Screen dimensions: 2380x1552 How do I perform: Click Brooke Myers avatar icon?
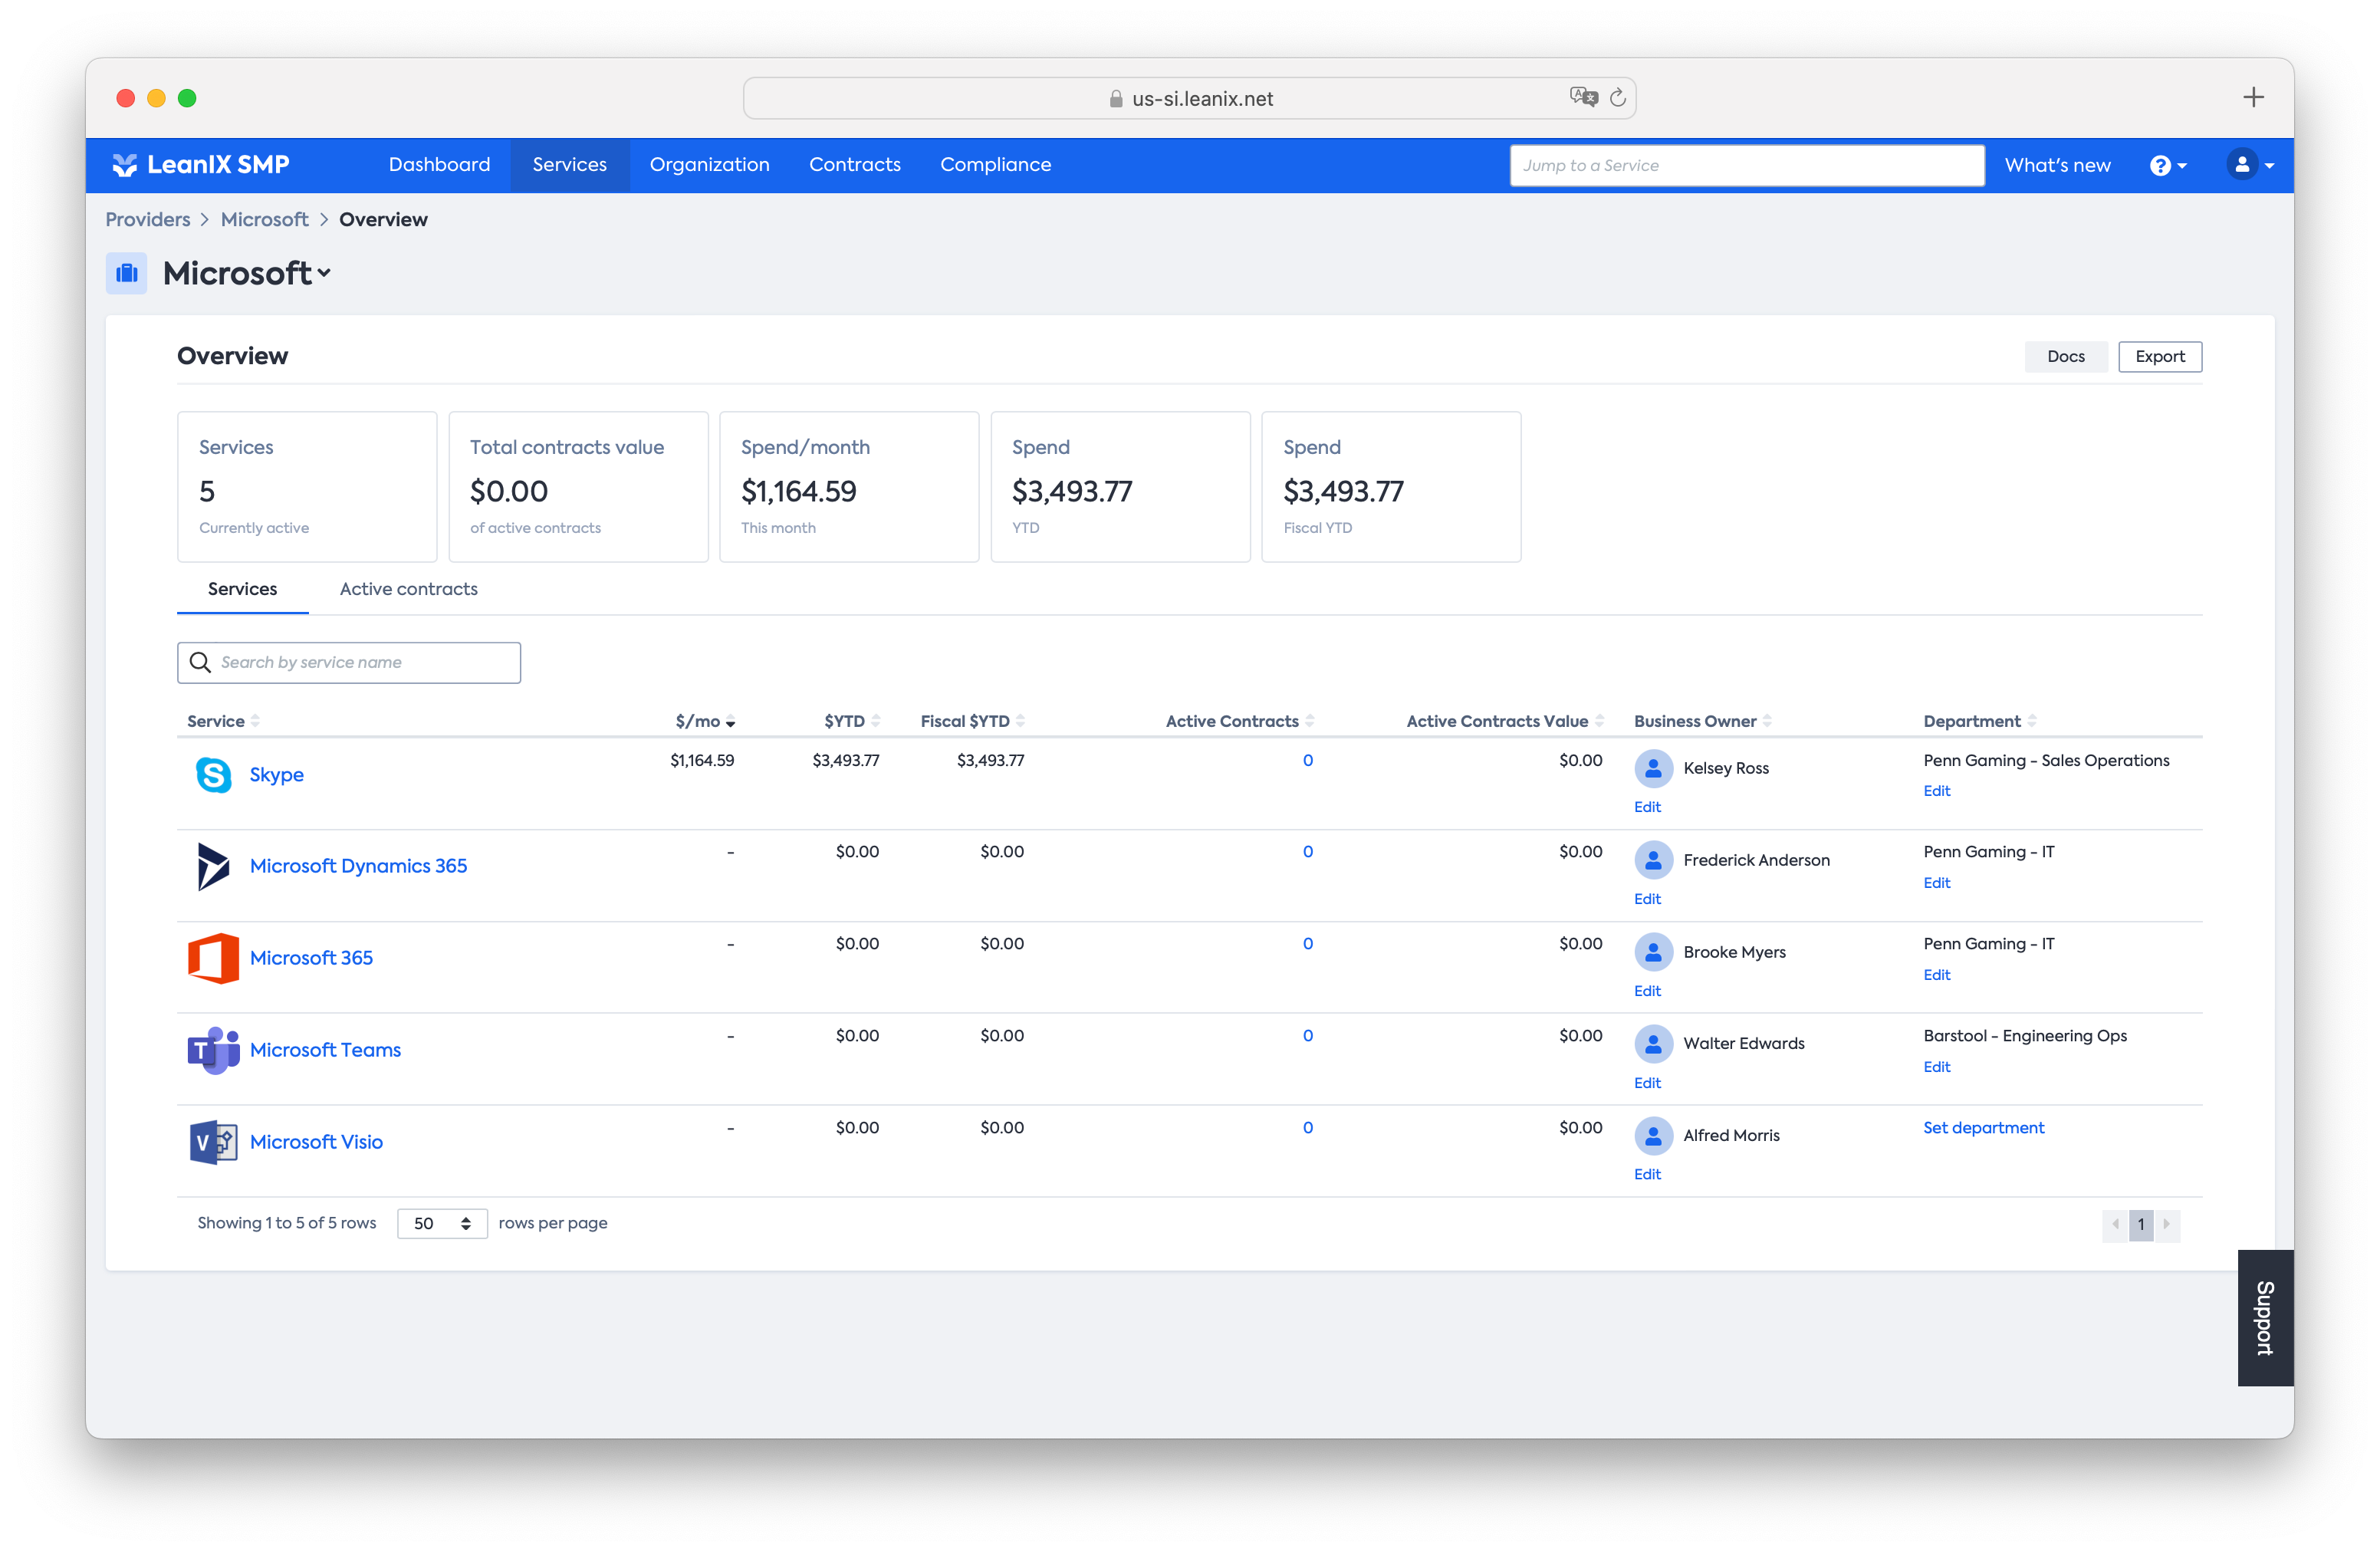coord(1653,952)
